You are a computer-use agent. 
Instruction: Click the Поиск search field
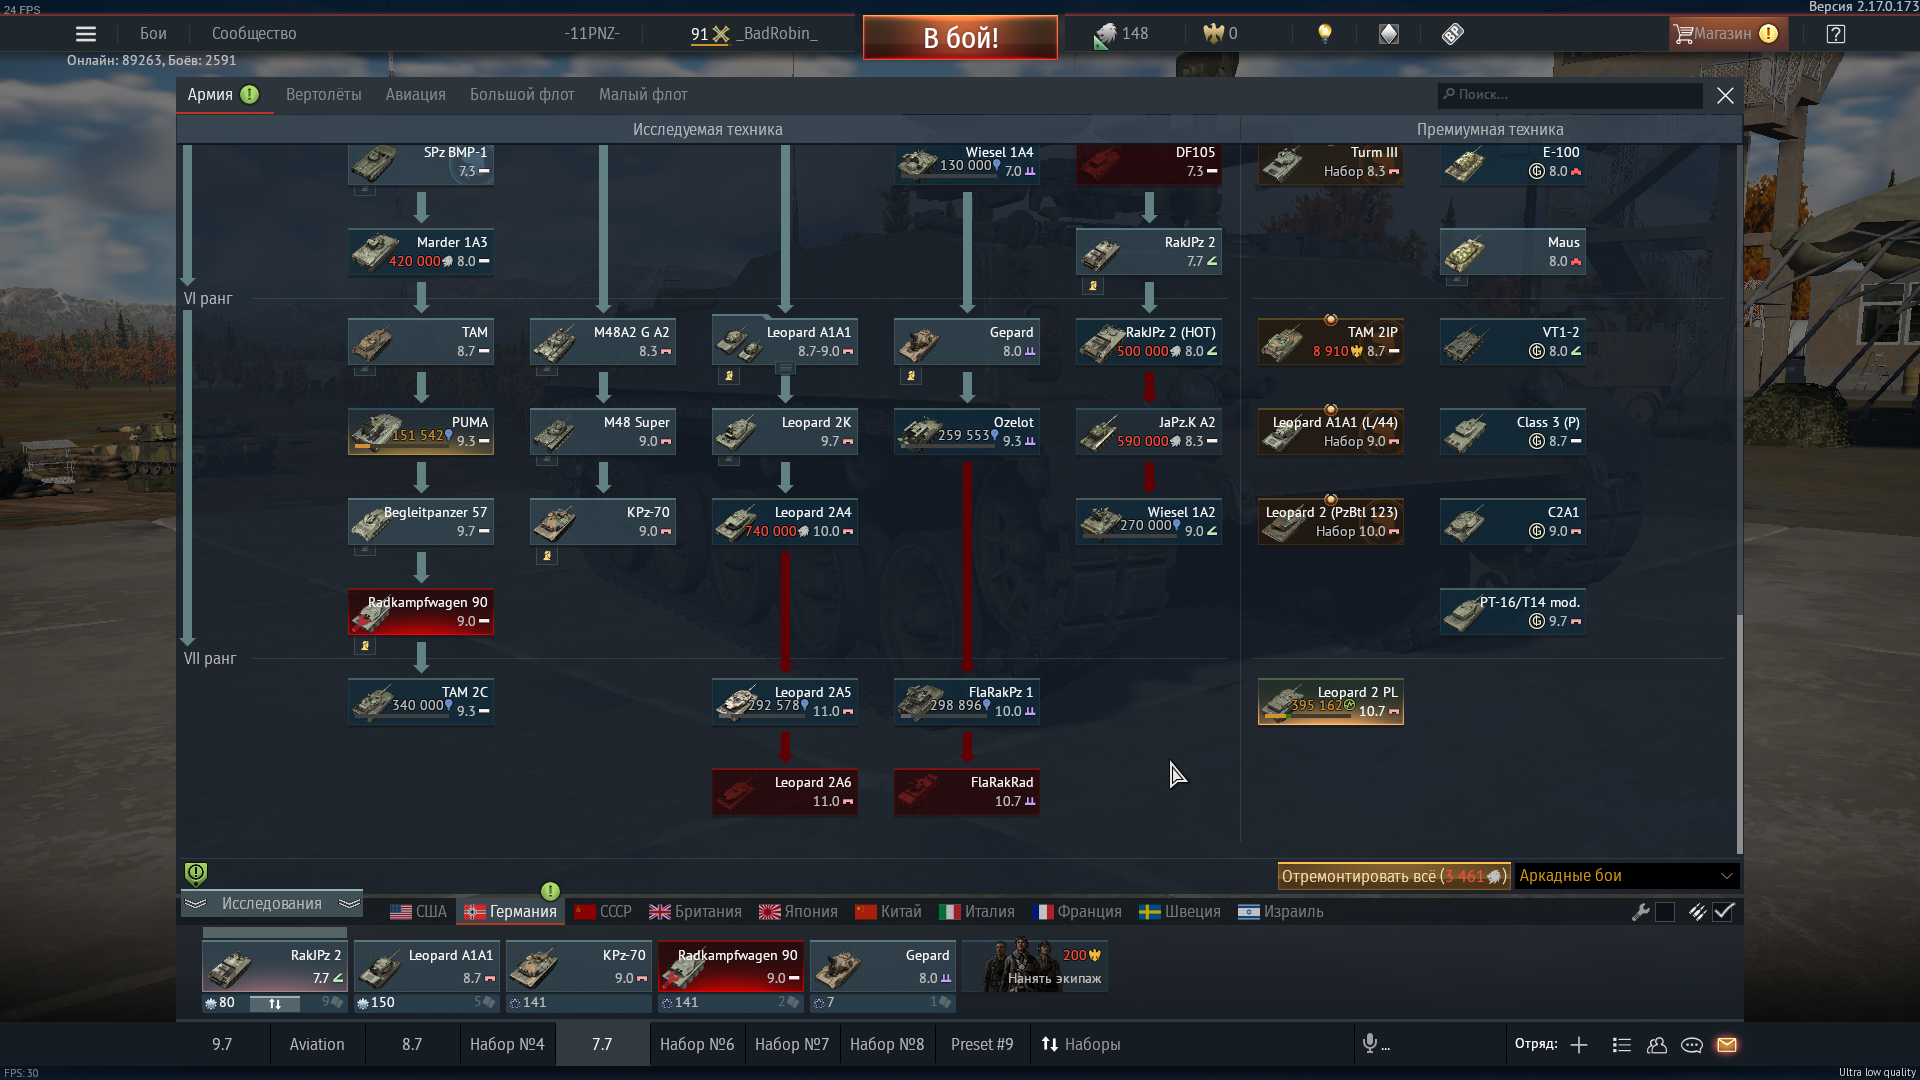click(1570, 95)
